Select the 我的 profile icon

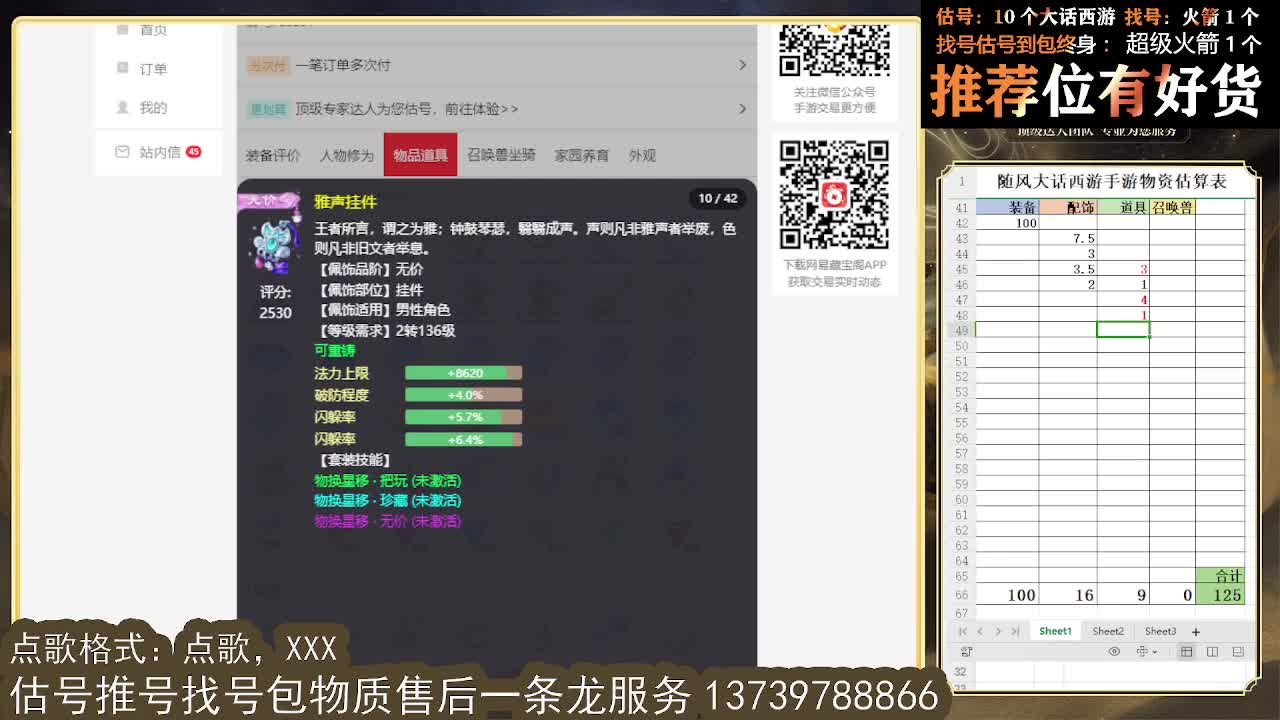(122, 107)
